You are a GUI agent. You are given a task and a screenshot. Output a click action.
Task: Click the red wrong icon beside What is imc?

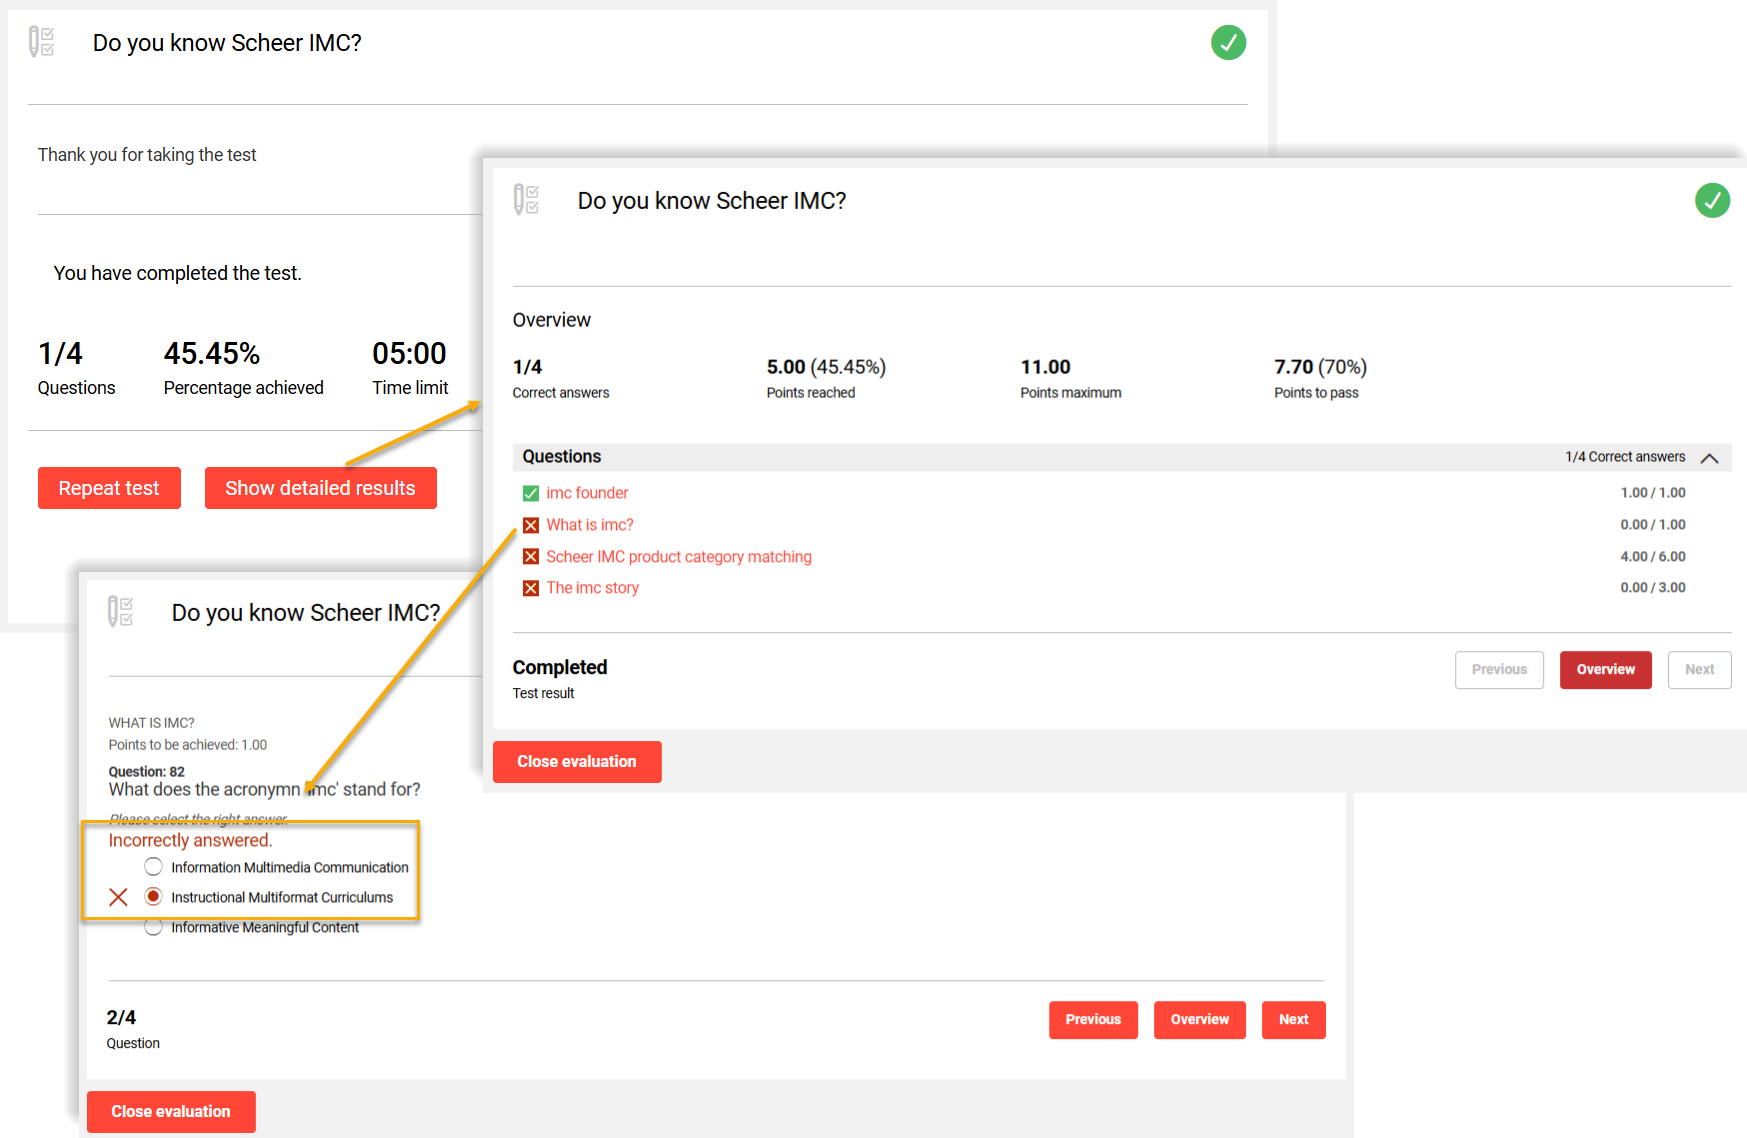click(x=531, y=525)
